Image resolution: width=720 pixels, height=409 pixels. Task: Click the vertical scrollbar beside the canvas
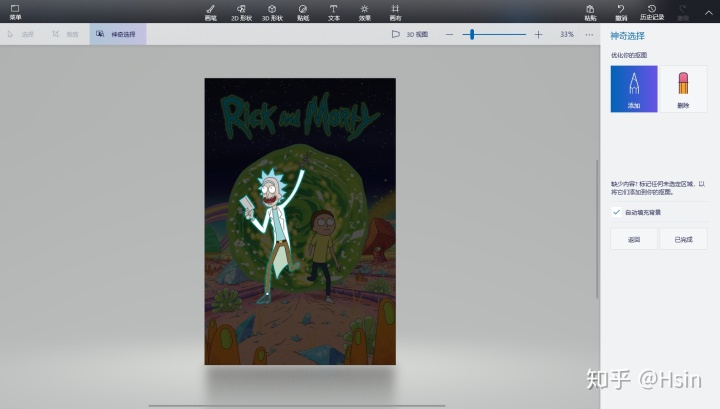597,230
